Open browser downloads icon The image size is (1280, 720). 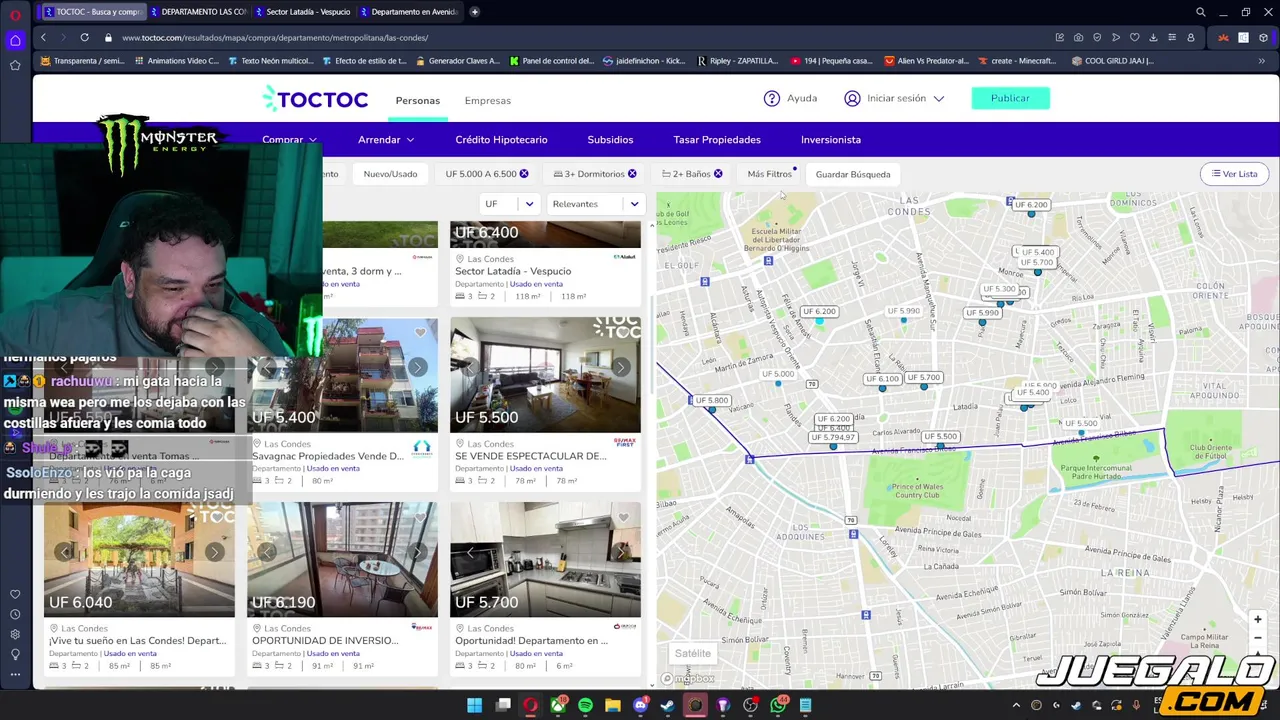tap(1153, 38)
